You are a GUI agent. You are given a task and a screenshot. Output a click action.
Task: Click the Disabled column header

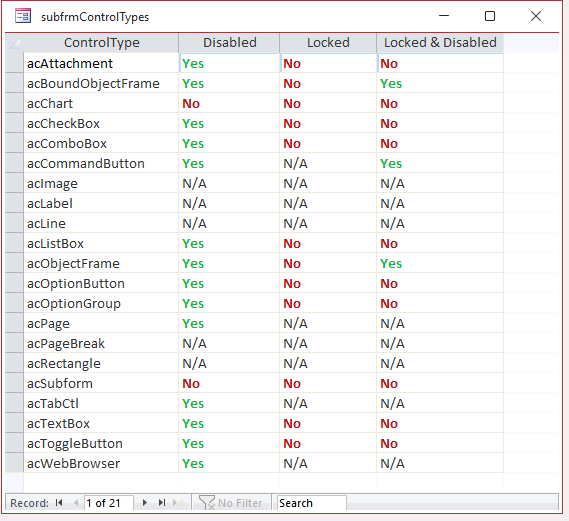(229, 43)
